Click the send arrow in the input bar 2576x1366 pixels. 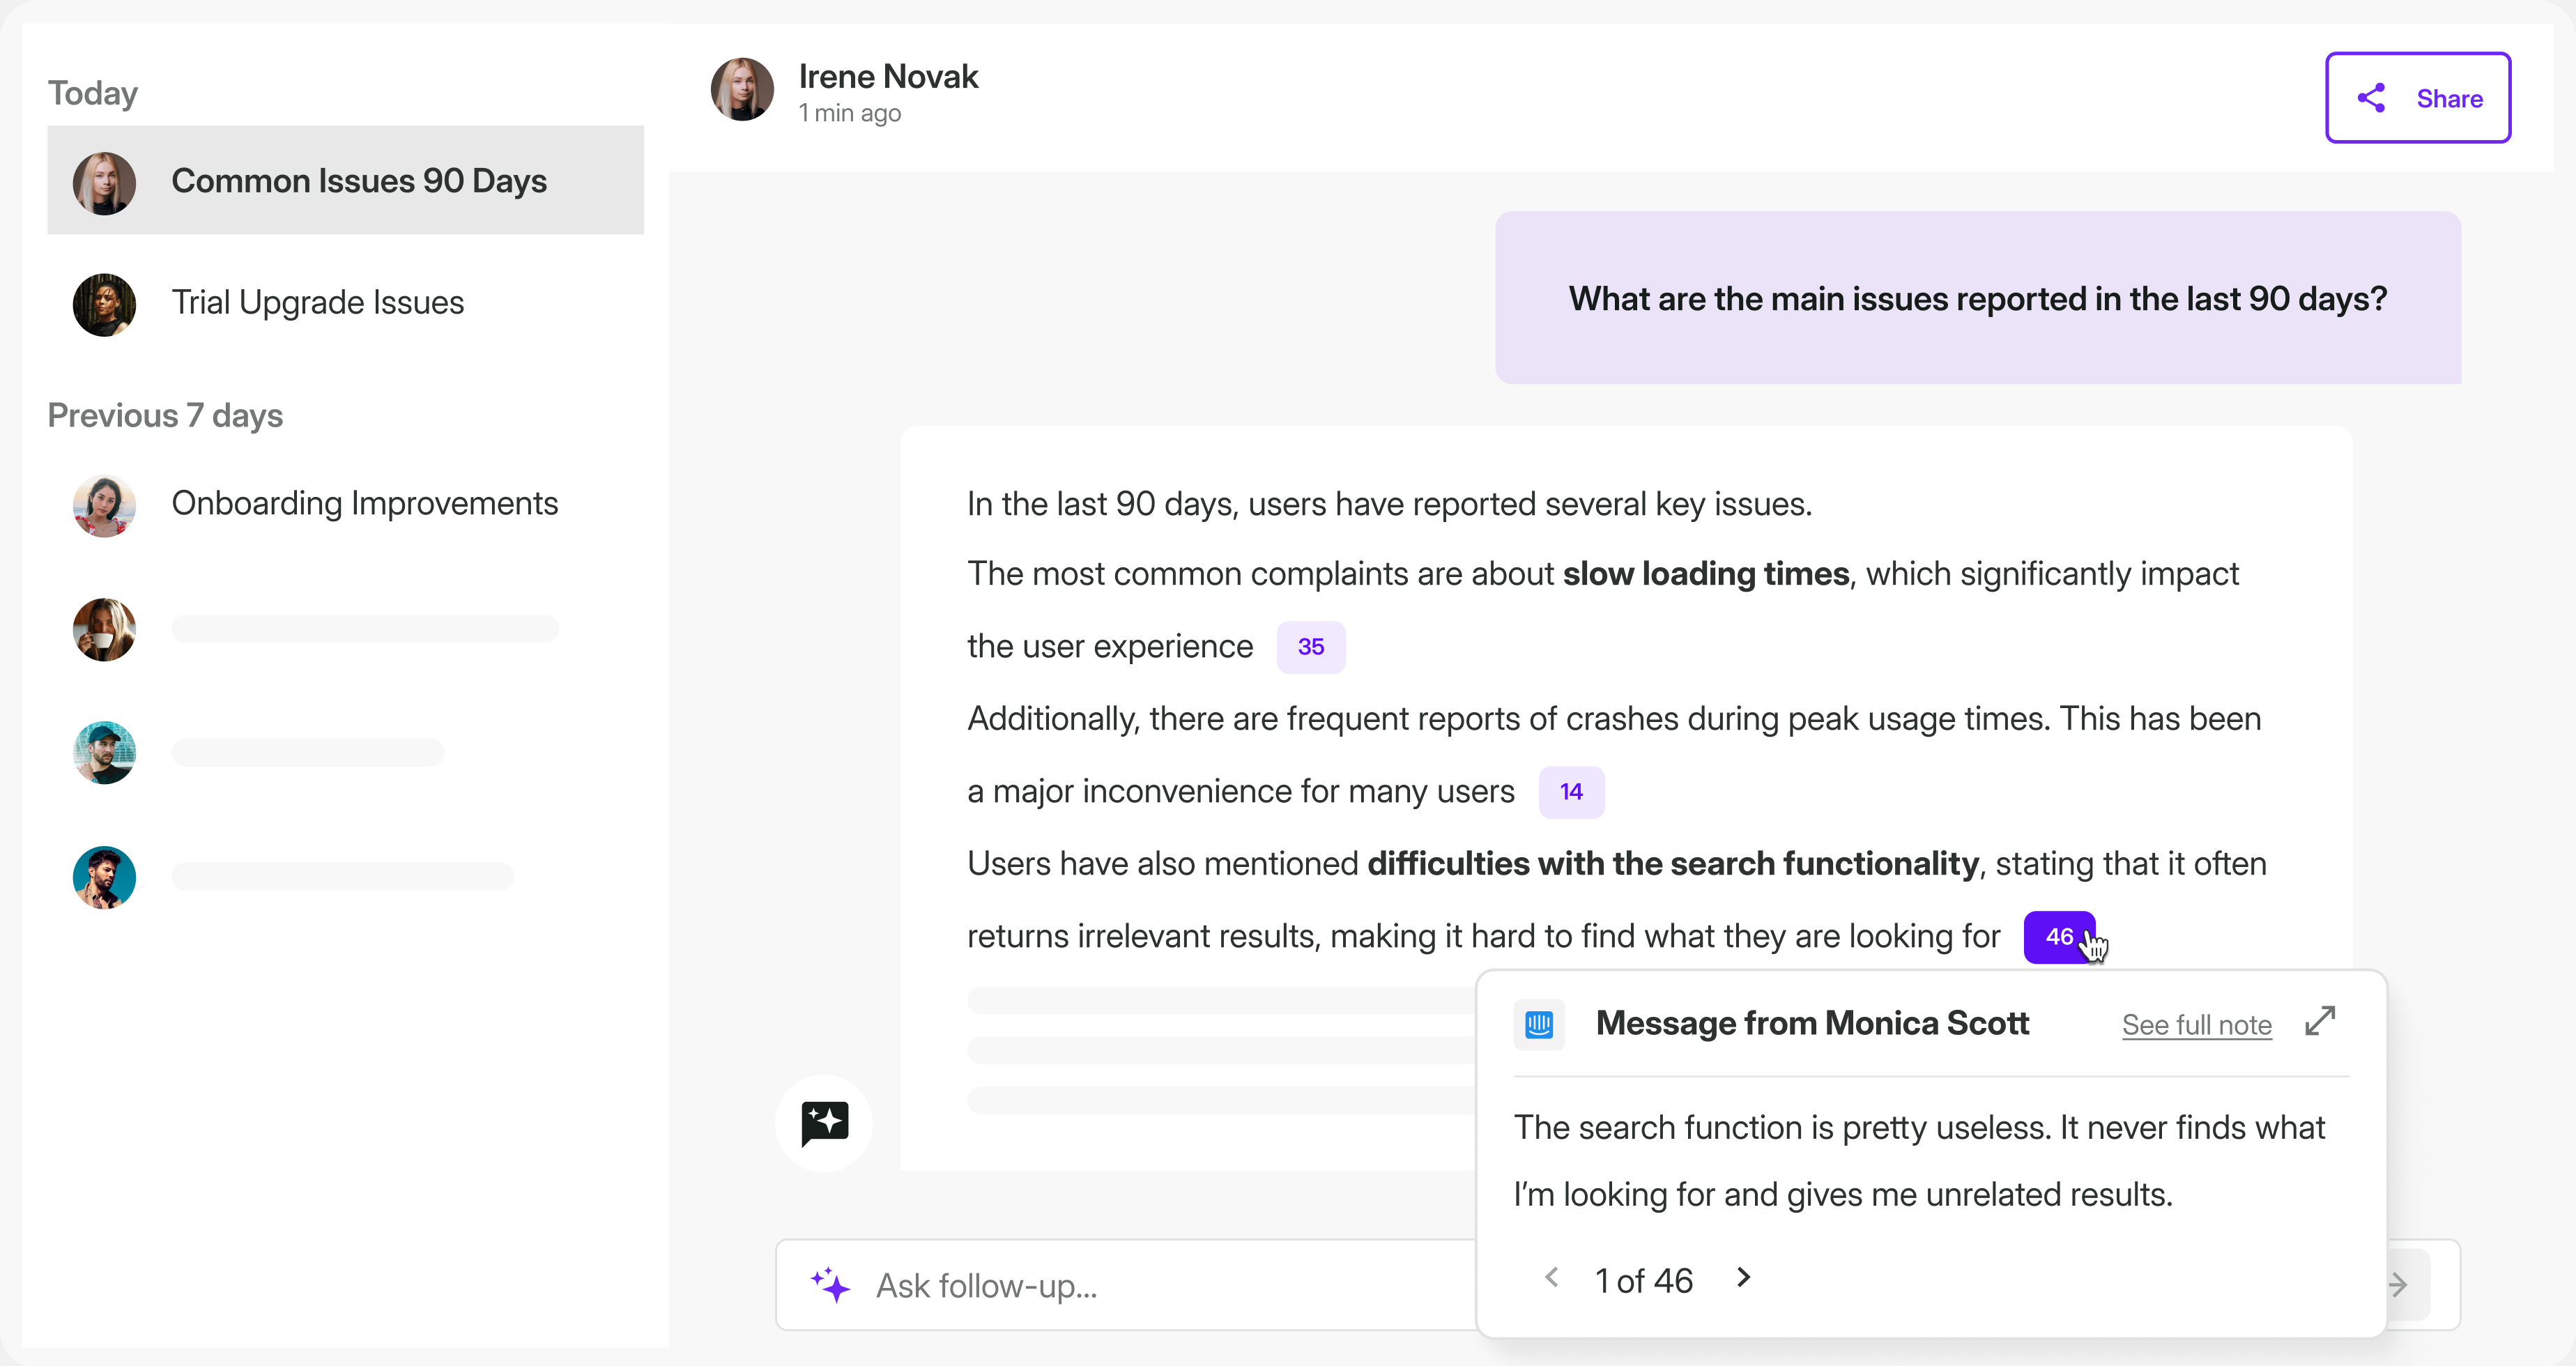2399,1285
